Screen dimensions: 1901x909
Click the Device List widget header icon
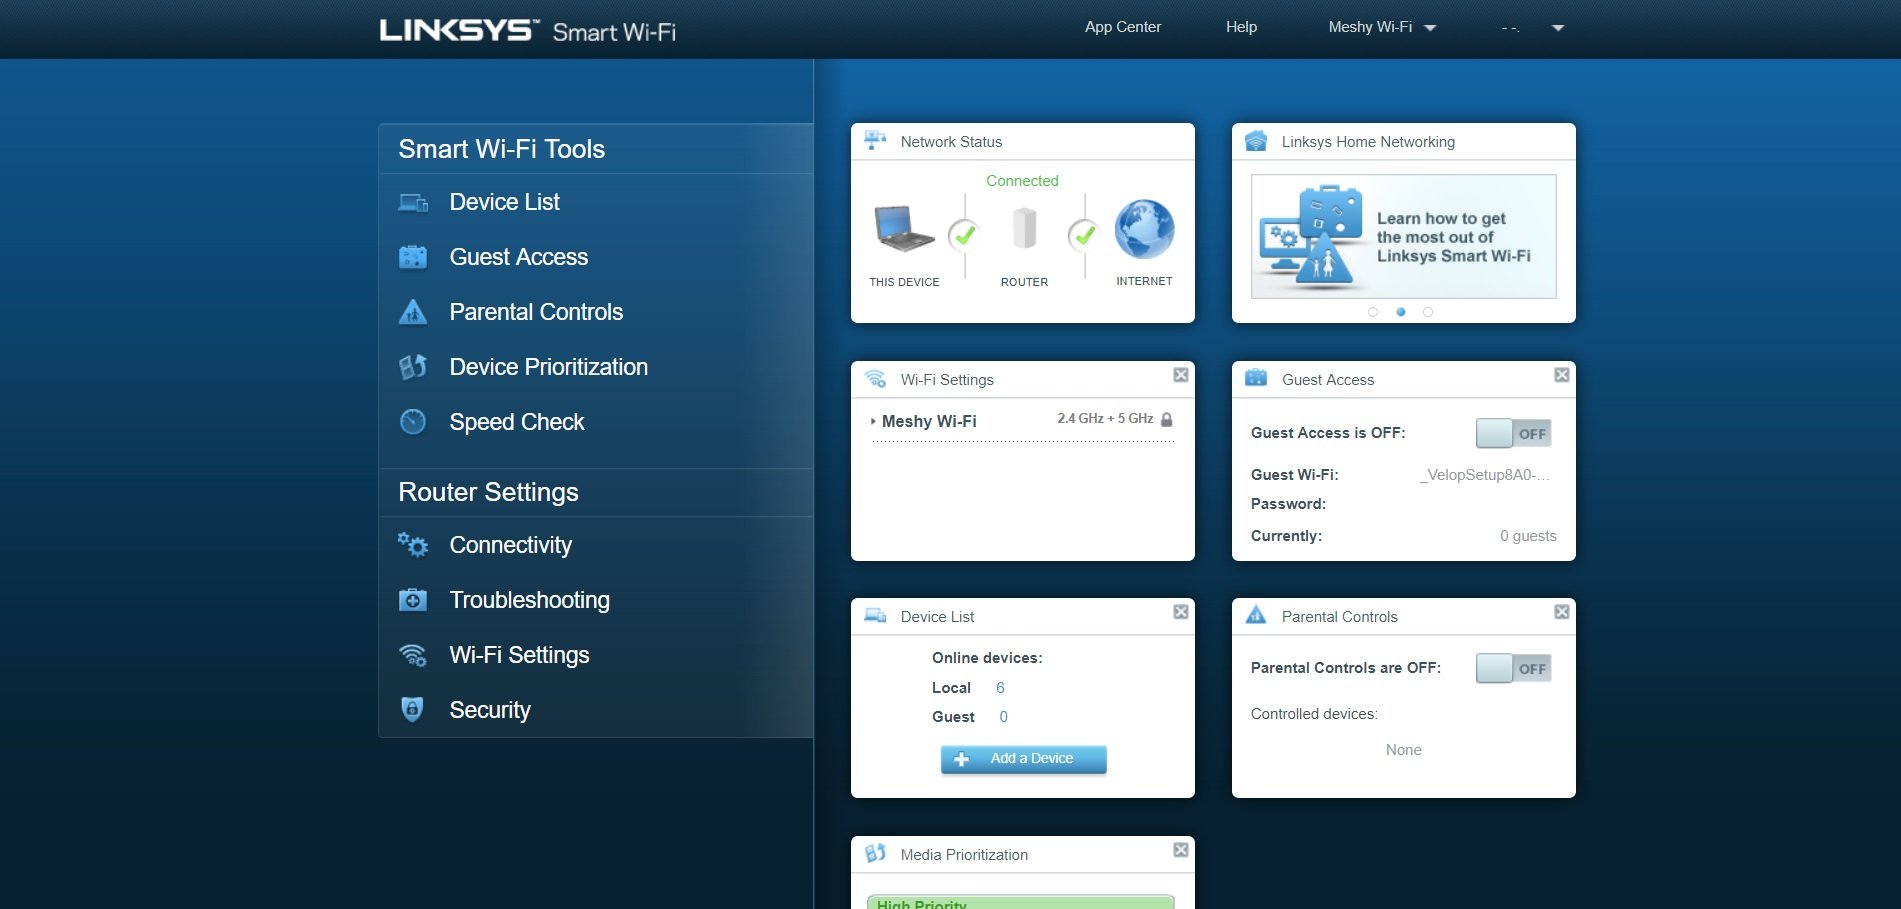pos(875,616)
